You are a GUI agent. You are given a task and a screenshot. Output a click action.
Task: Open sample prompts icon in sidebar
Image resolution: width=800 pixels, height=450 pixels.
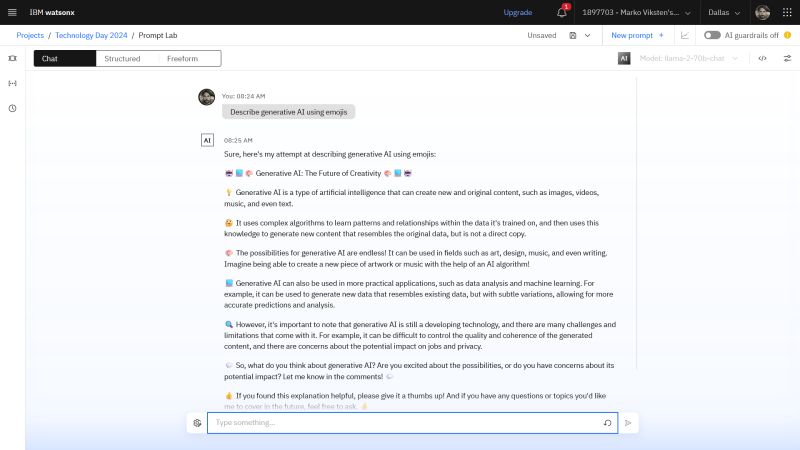[x=12, y=58]
